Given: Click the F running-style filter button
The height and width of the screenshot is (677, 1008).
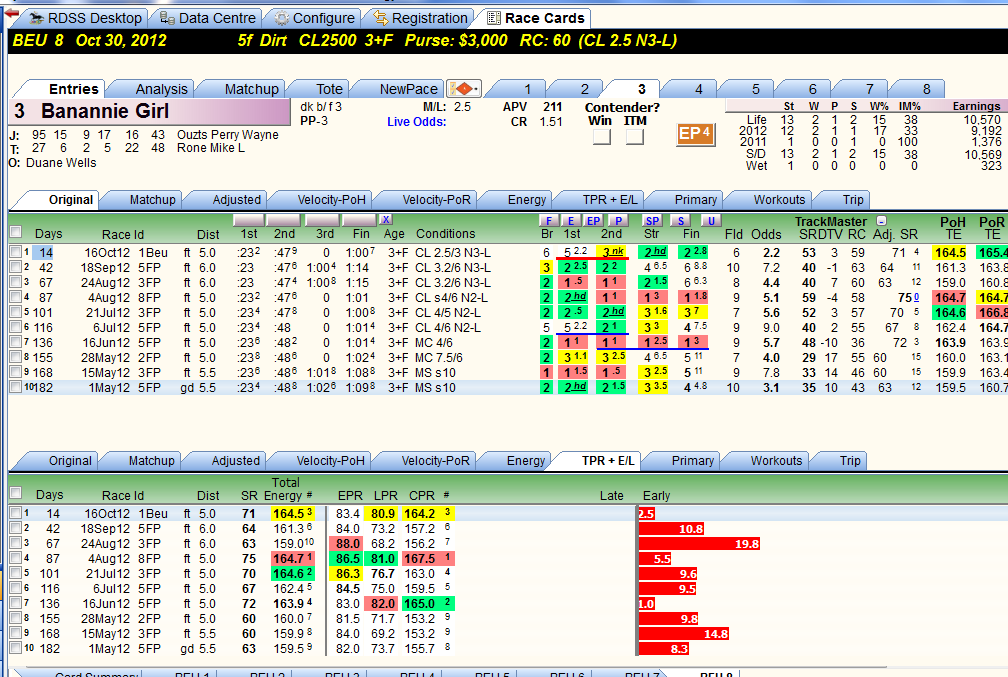Looking at the screenshot, I should click(548, 221).
